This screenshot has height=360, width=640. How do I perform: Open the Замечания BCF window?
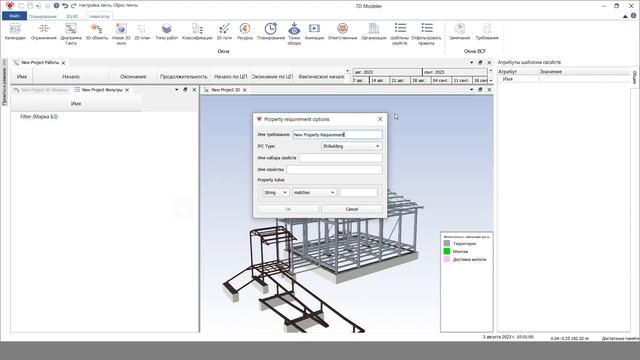[x=460, y=31]
